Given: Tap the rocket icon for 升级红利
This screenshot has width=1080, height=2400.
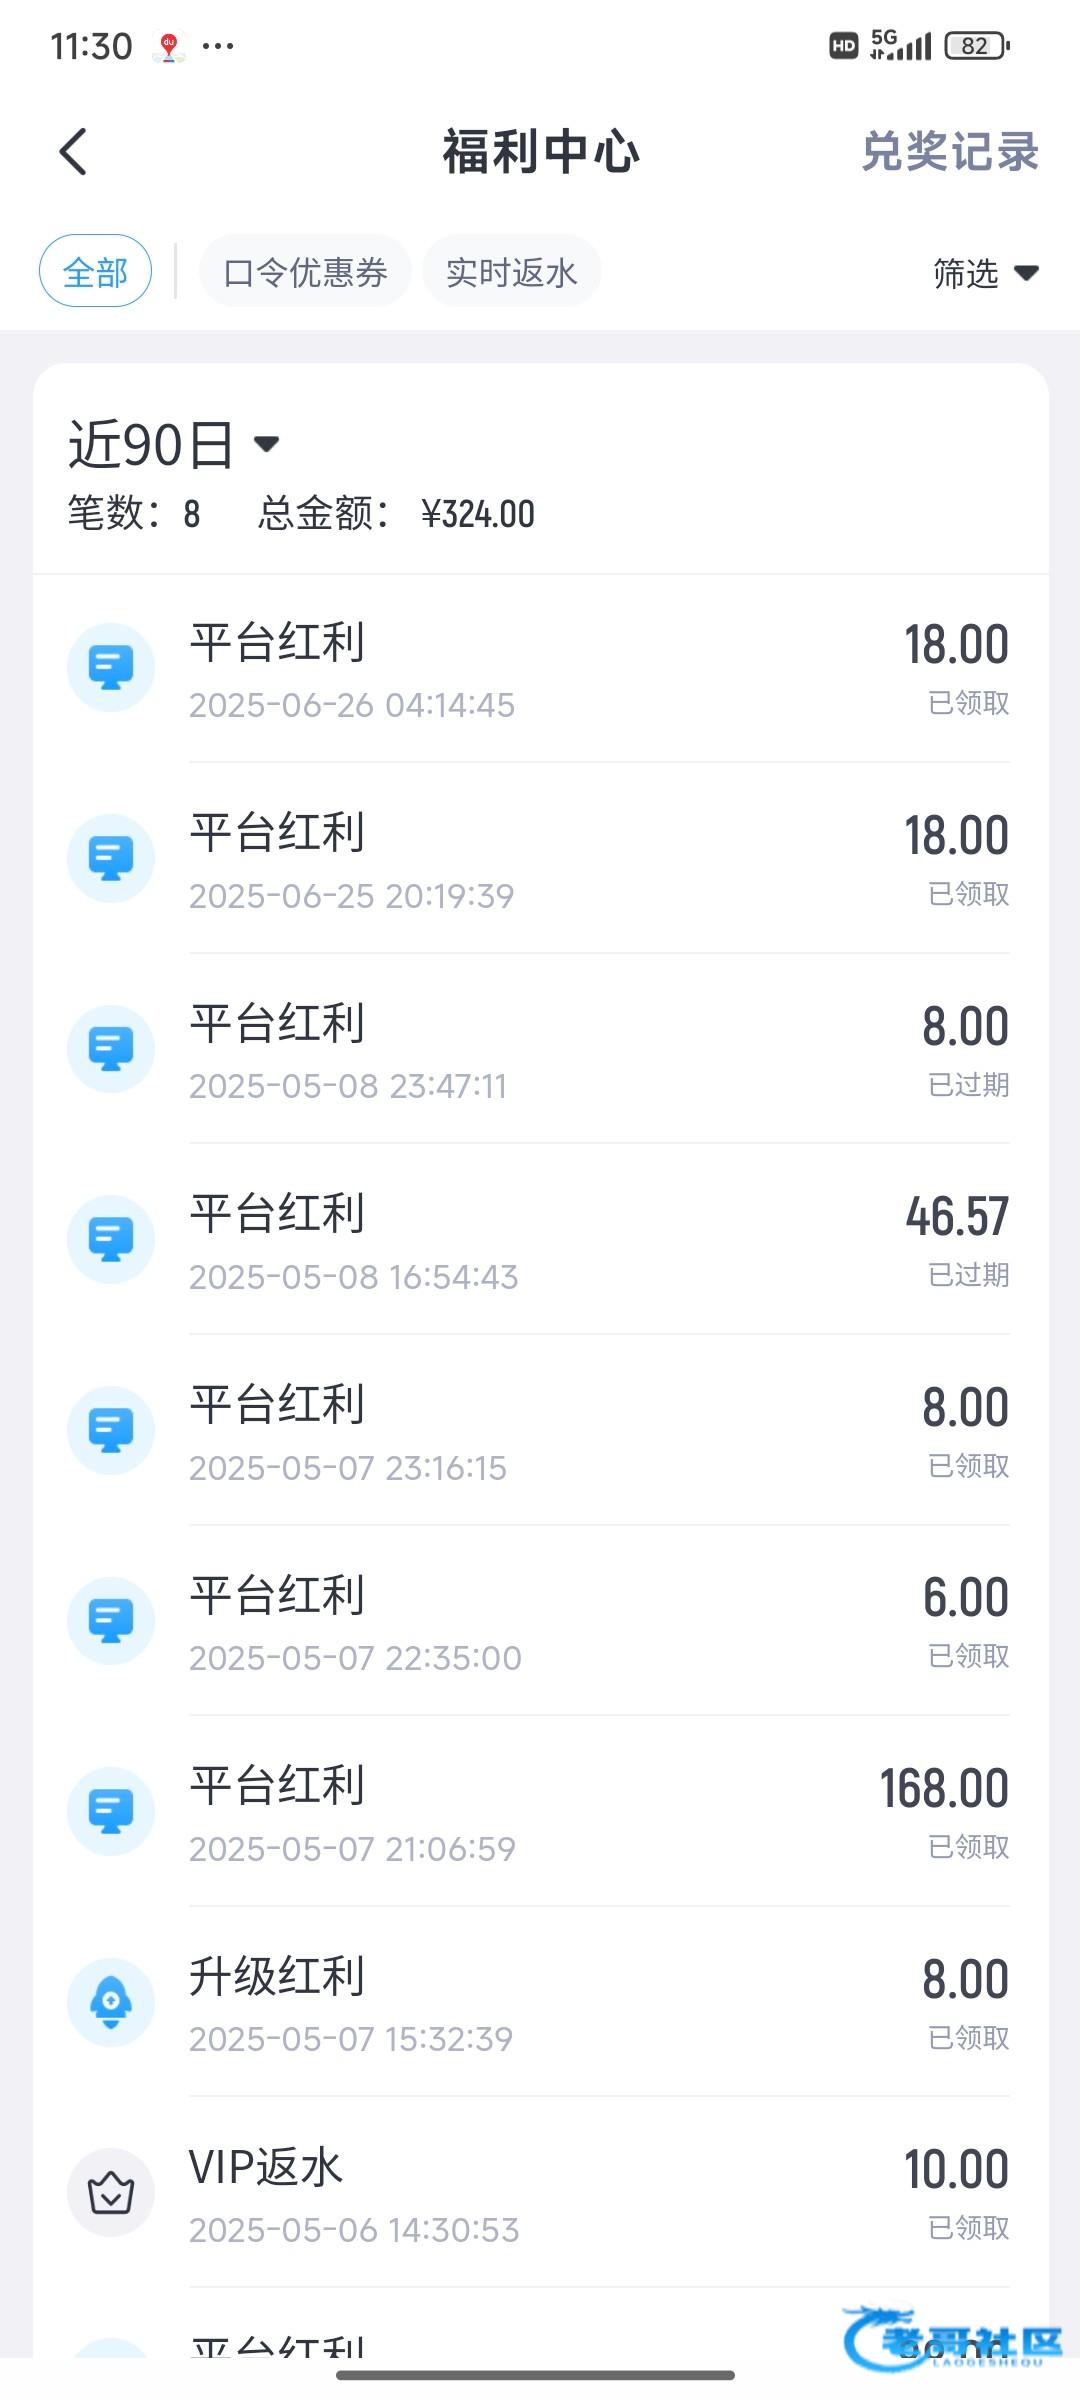Looking at the screenshot, I should click(111, 2002).
